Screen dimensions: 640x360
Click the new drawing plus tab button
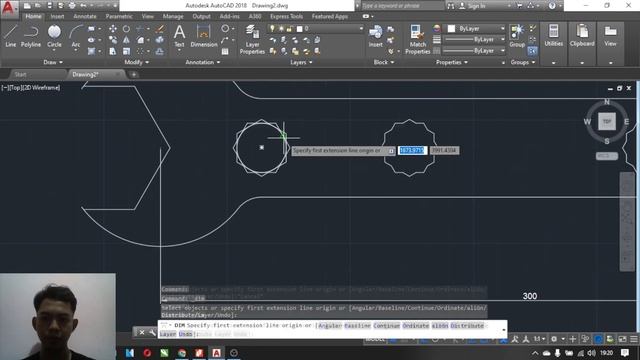[x=133, y=74]
